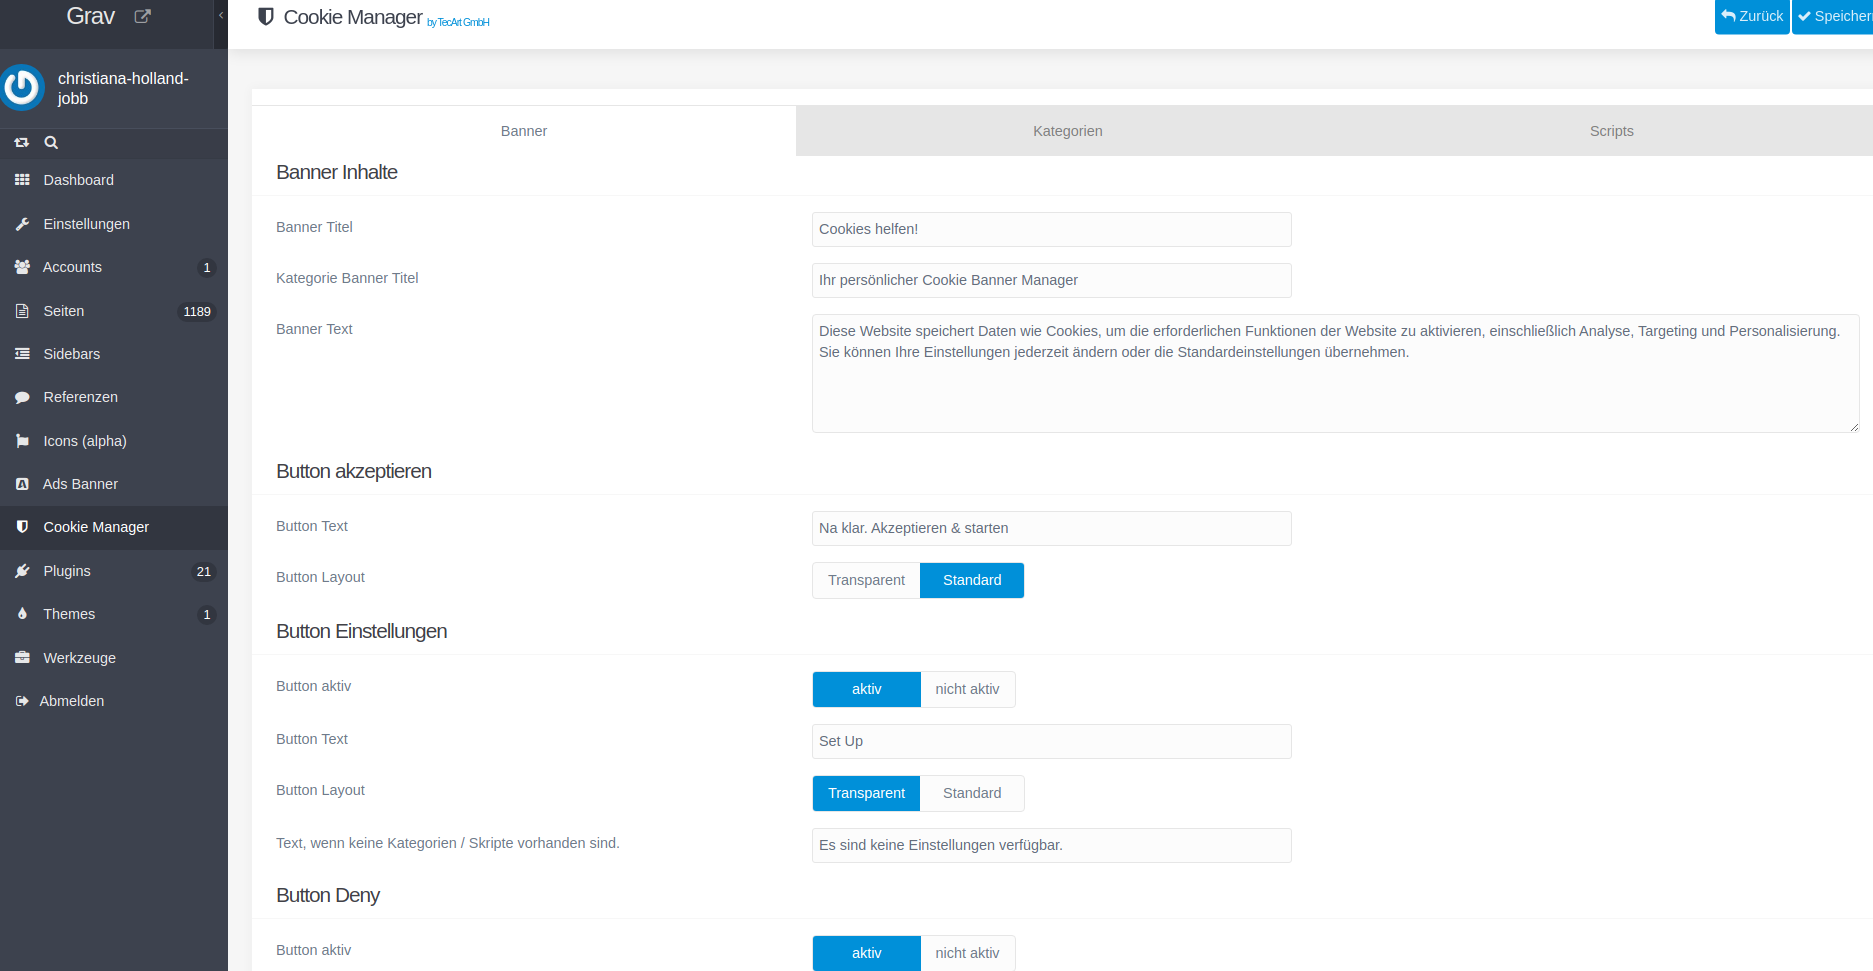Viewport: 1873px width, 971px height.
Task: Click the shield icon beside the page title
Action: (x=266, y=16)
